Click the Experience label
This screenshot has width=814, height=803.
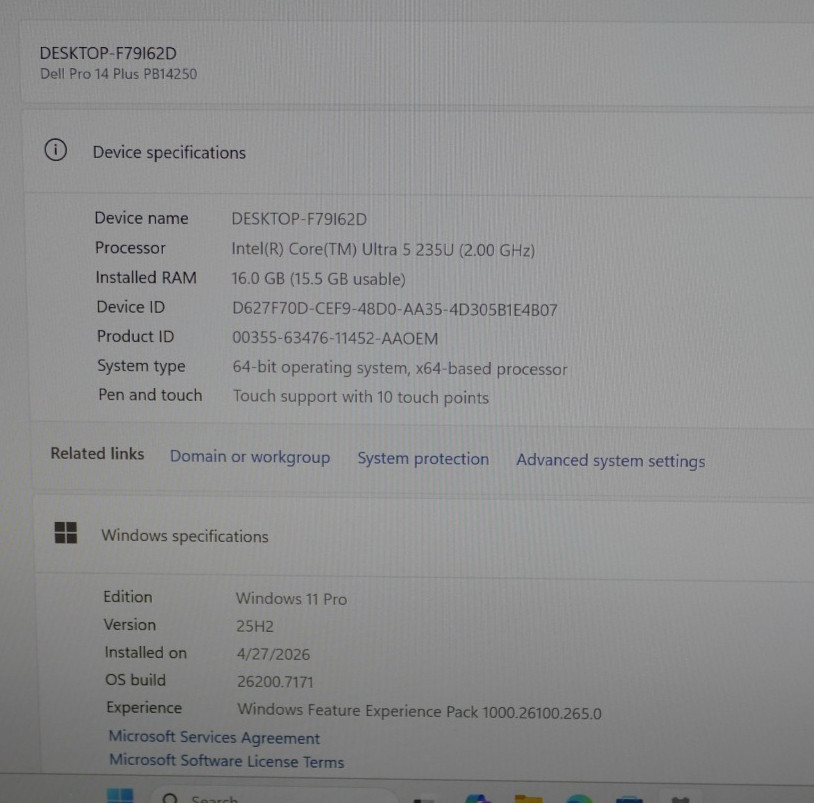pyautogui.click(x=144, y=708)
